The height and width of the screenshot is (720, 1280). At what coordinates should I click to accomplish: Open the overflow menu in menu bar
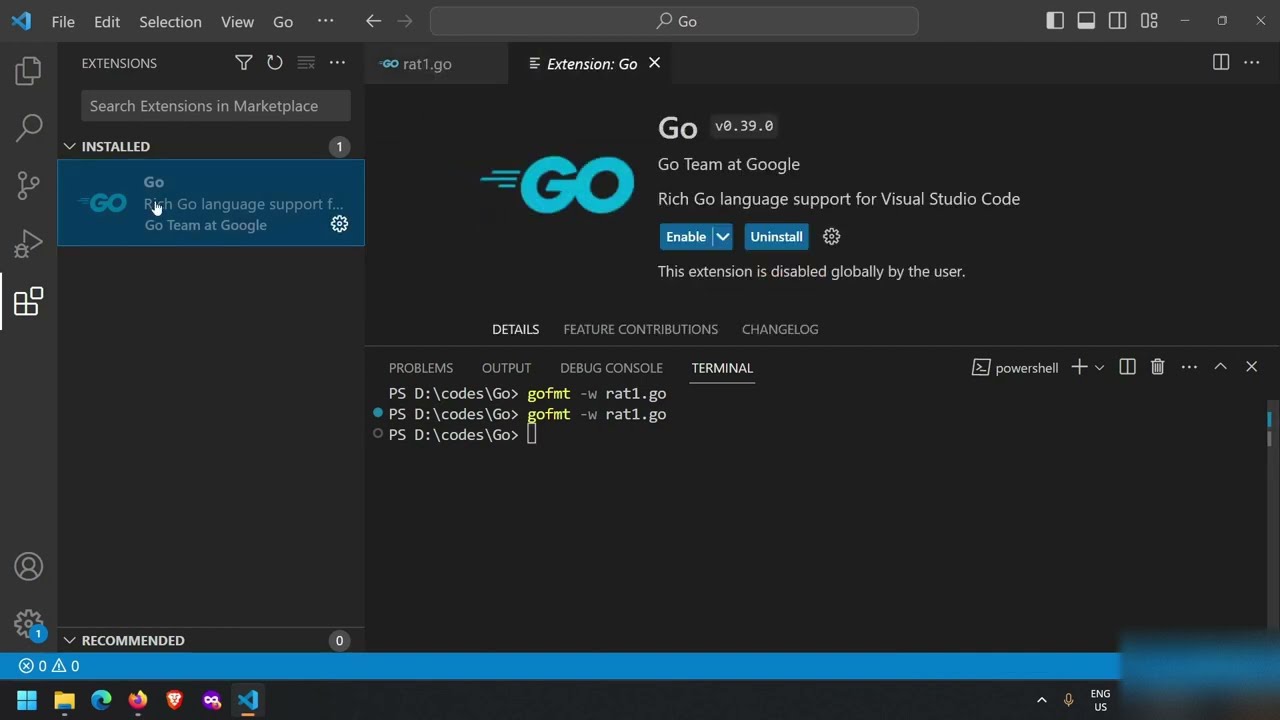point(325,21)
